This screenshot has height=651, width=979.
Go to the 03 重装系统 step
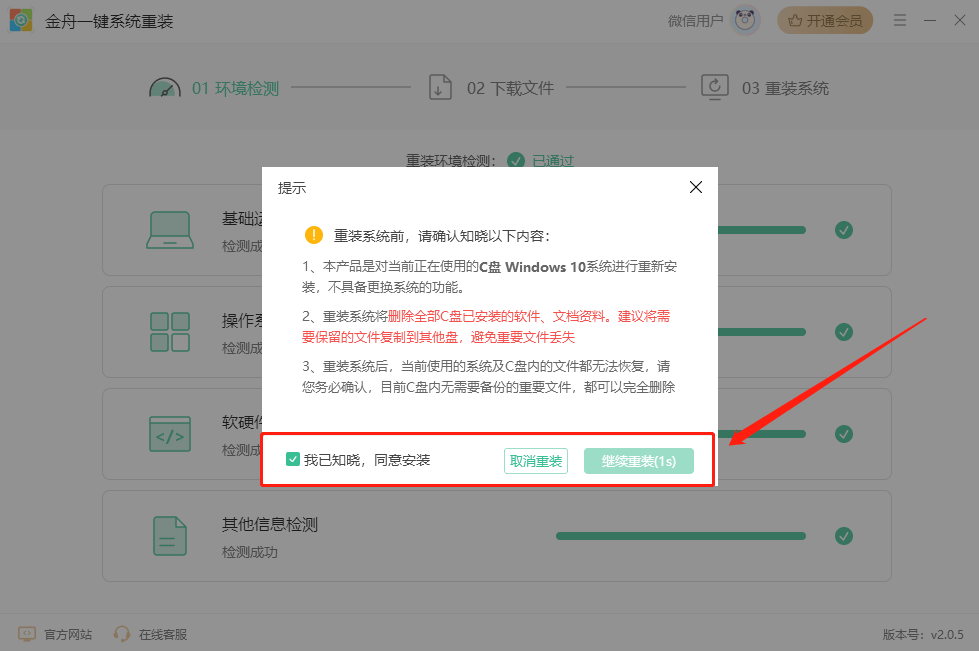785,89
